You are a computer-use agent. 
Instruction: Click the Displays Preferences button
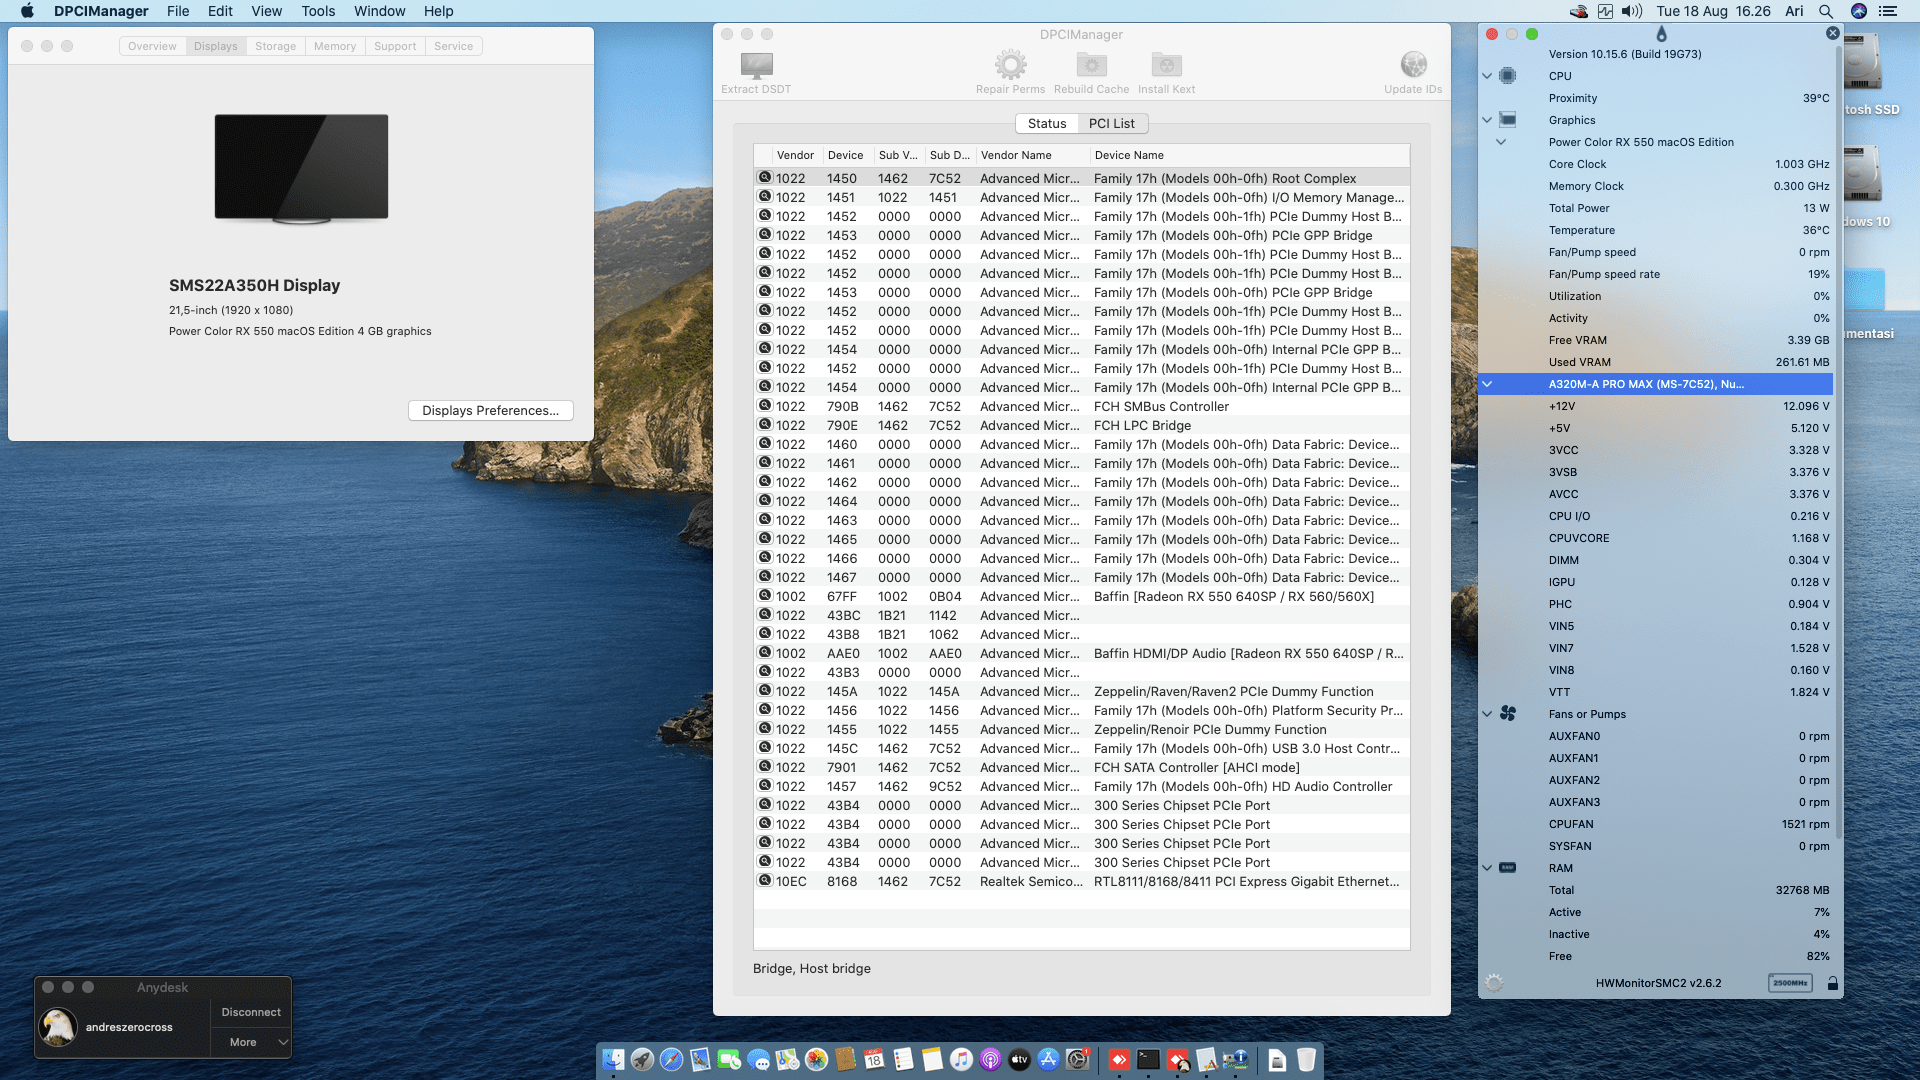(490, 410)
